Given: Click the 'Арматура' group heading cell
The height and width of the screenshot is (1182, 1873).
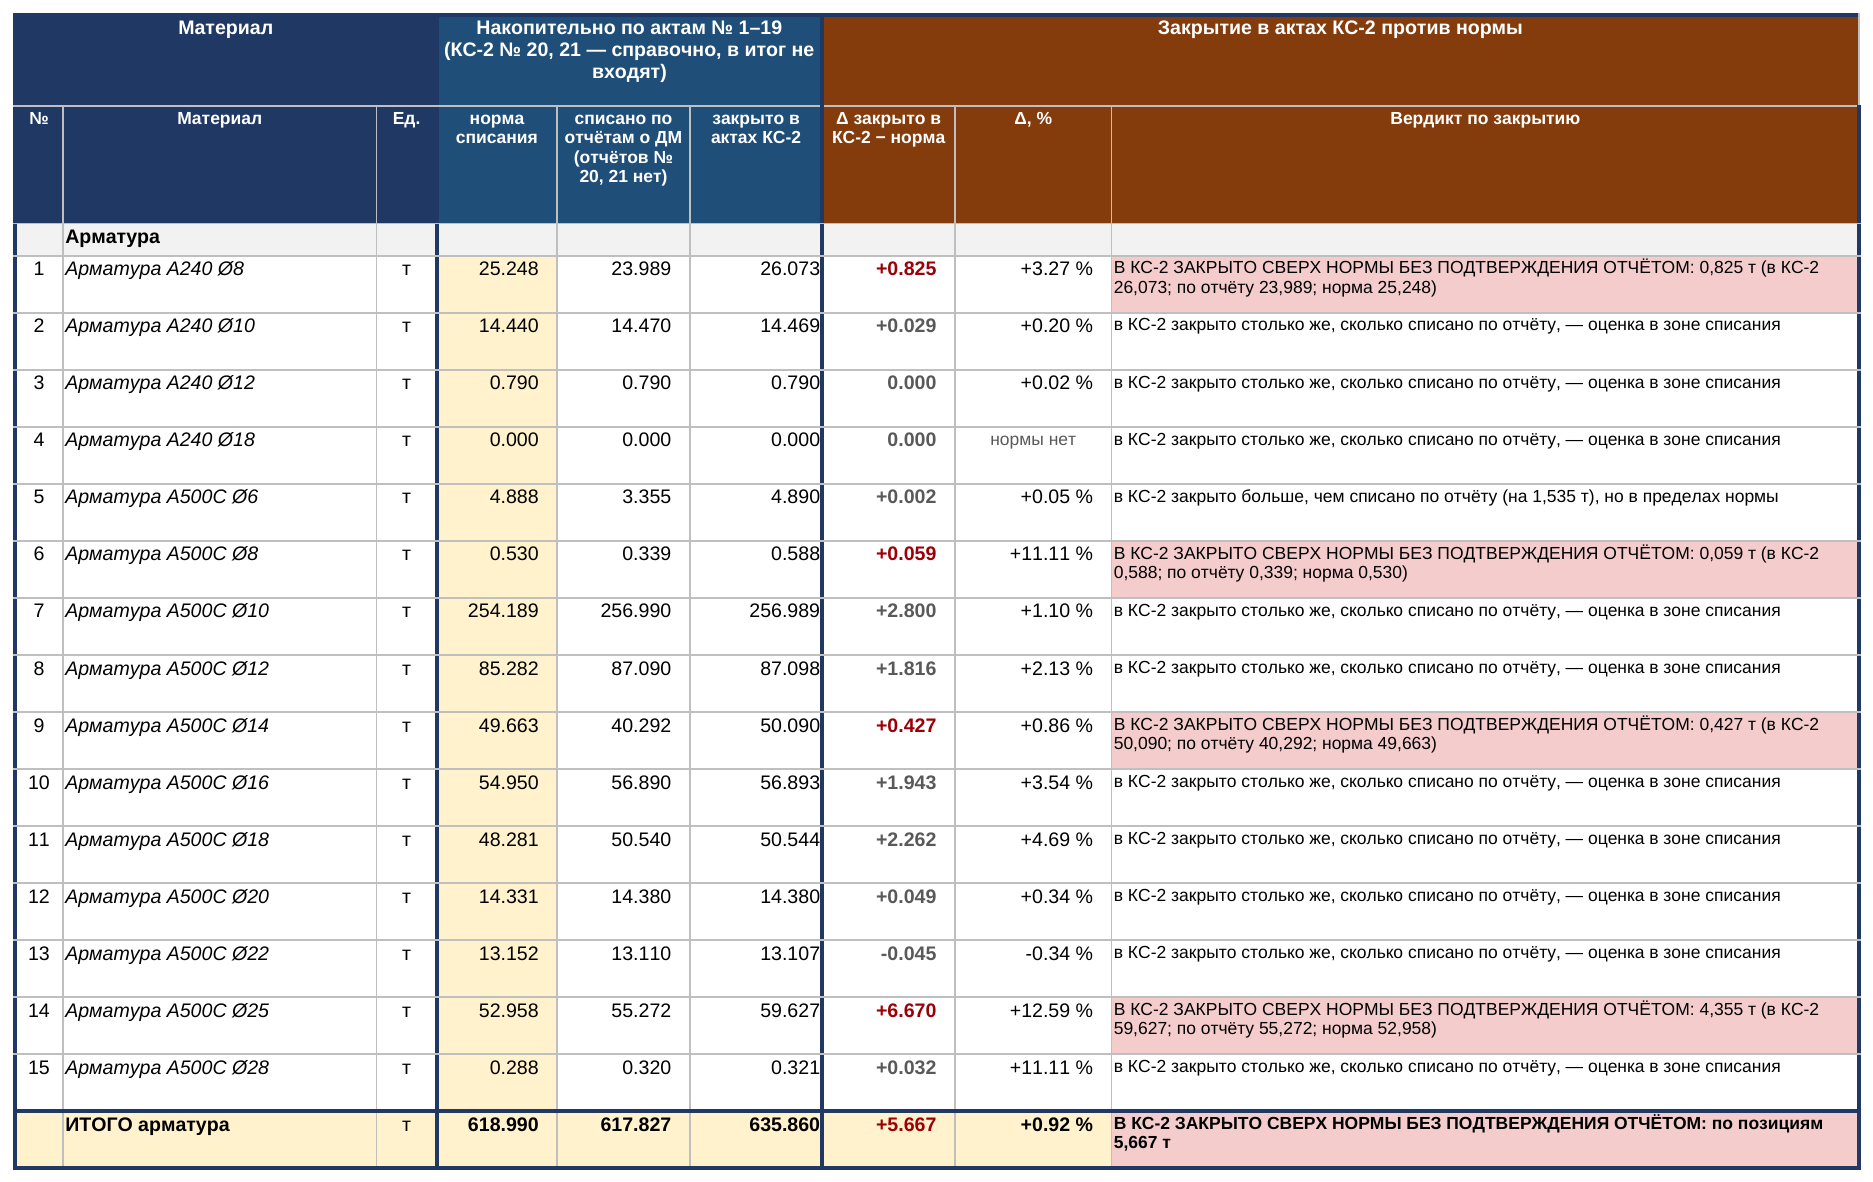Looking at the screenshot, I should 219,239.
